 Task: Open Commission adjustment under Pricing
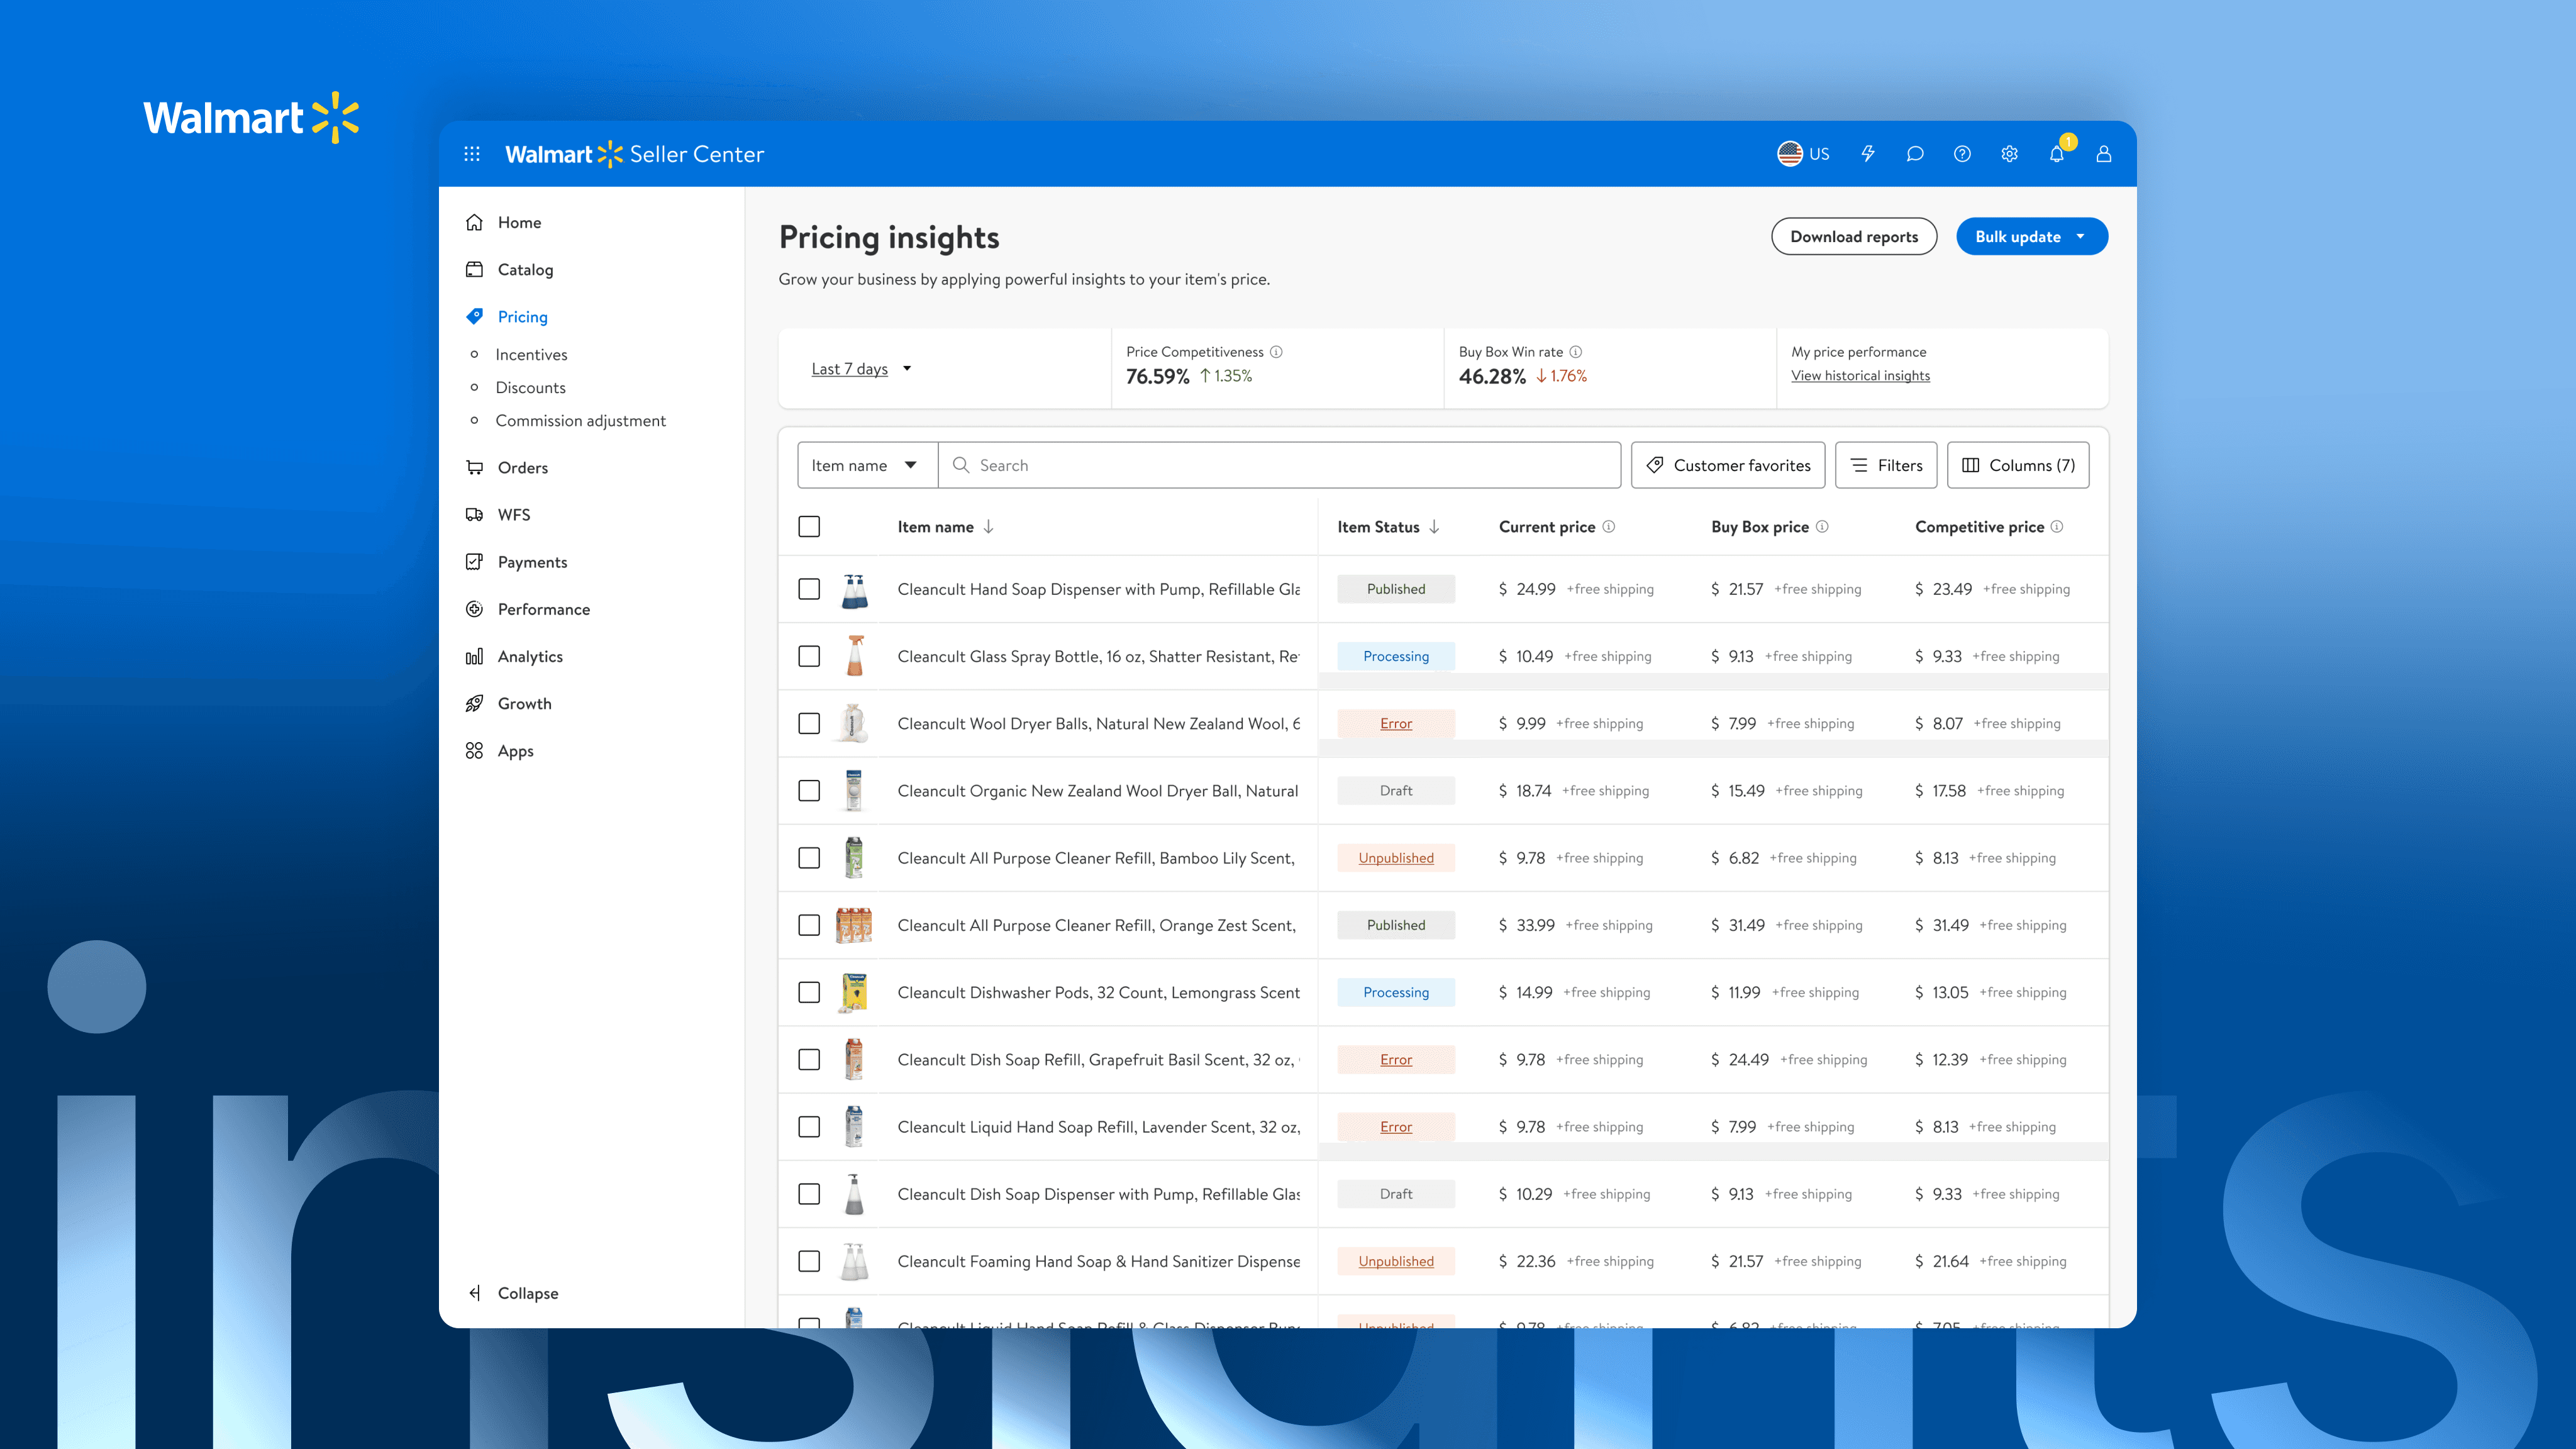[580, 421]
